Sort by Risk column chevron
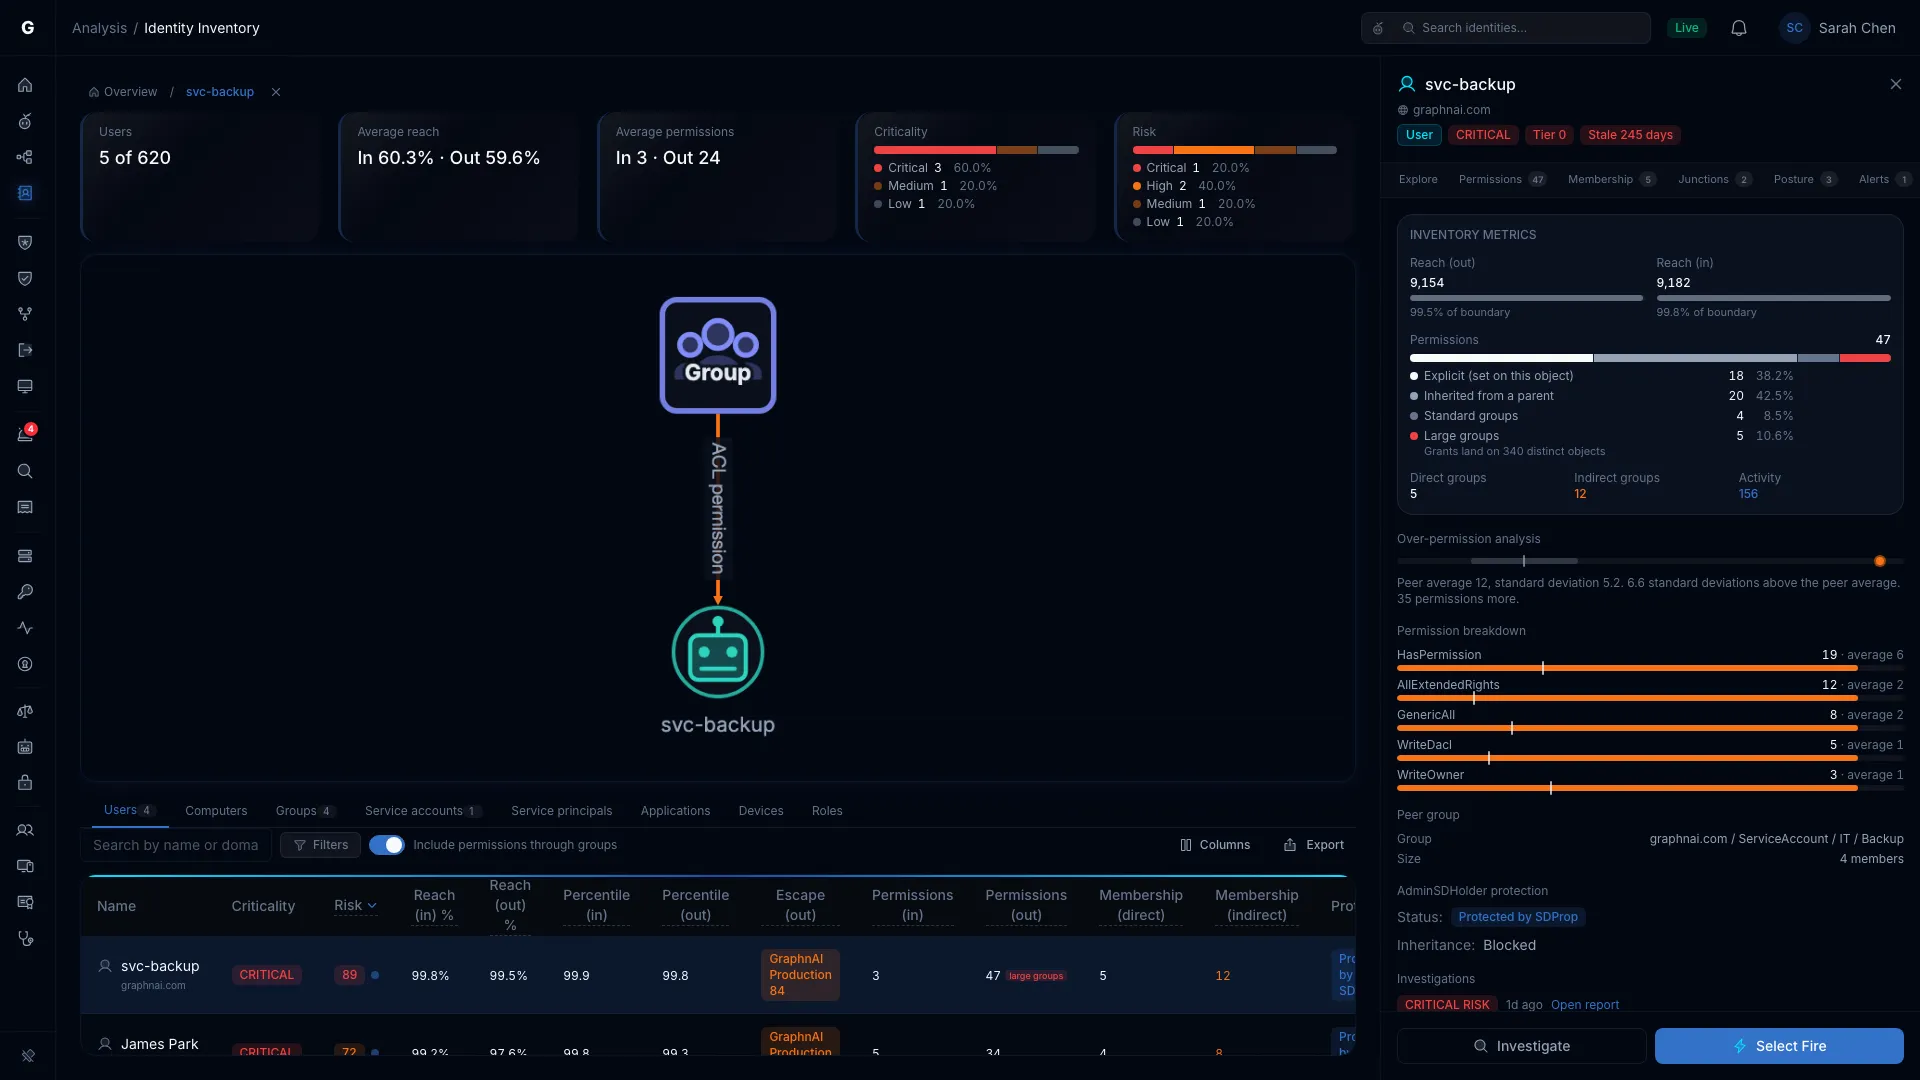 pos(372,906)
